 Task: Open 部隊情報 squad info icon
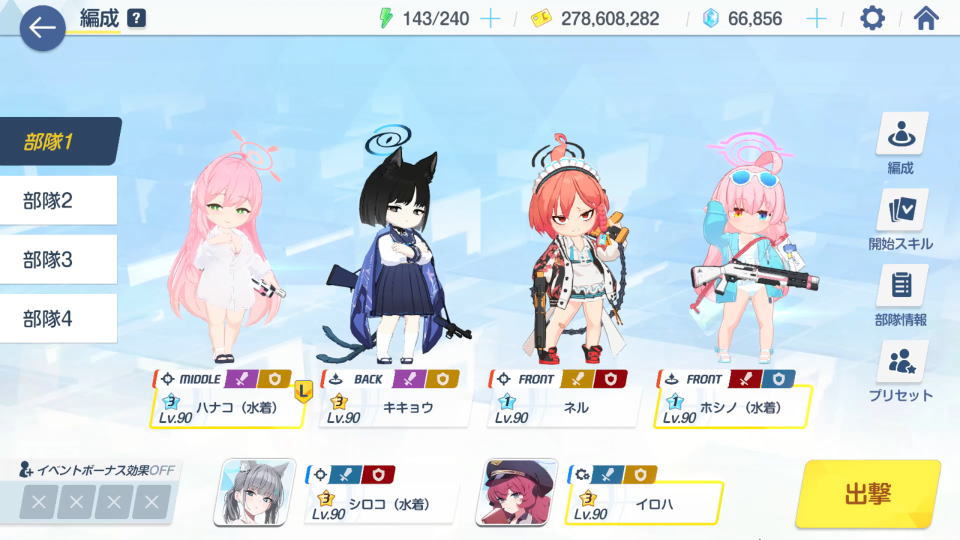click(x=901, y=285)
